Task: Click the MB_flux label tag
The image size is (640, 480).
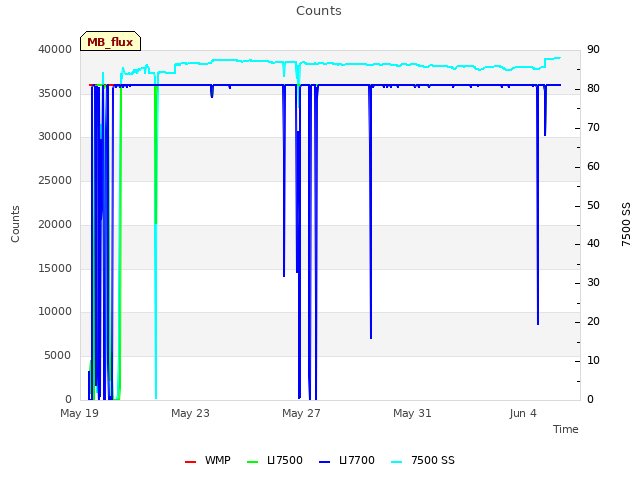Action: tap(110, 41)
